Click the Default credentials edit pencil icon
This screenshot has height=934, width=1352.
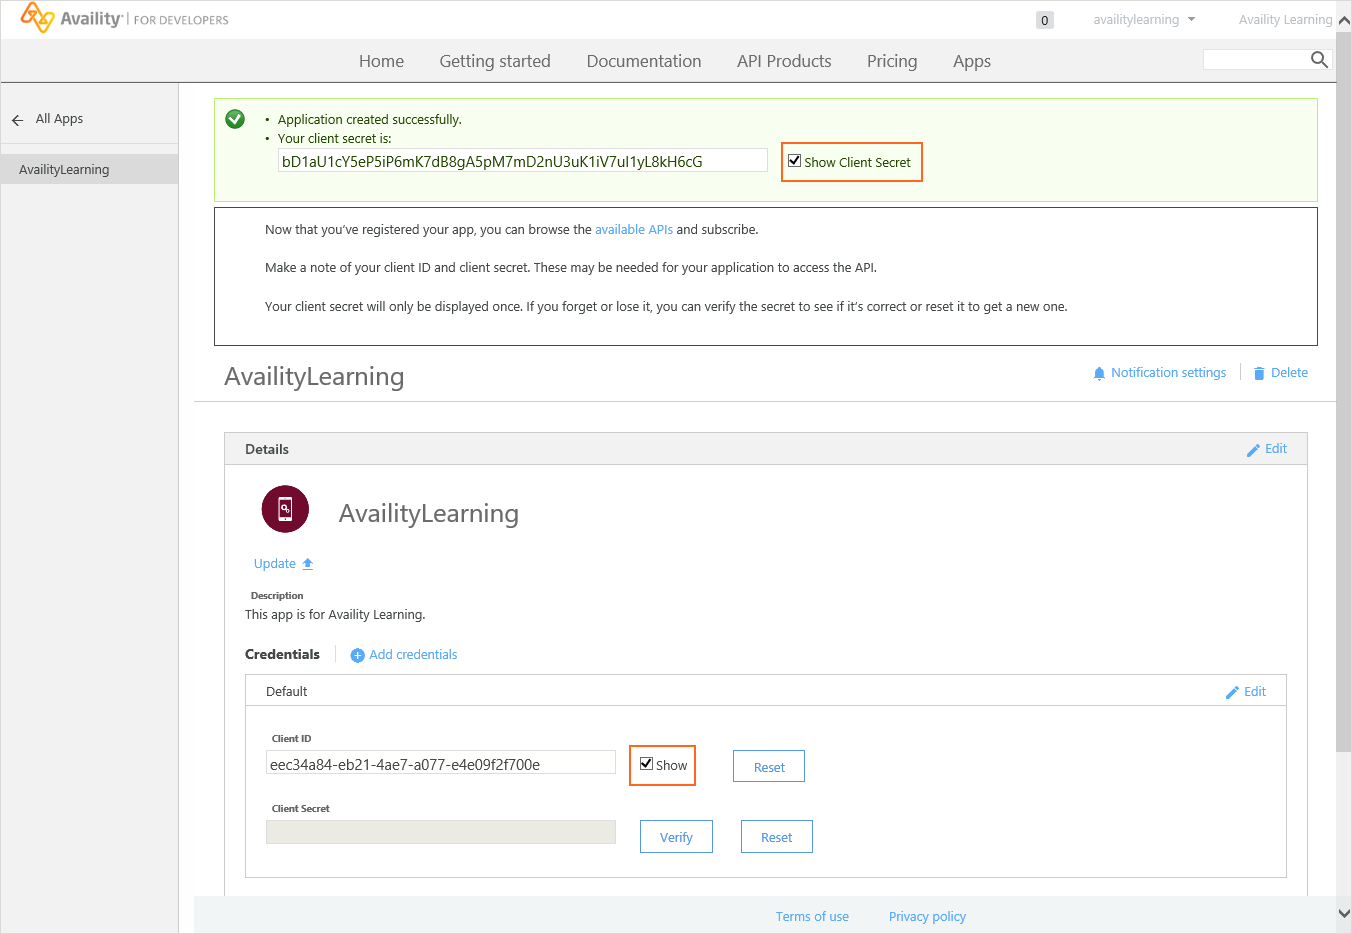point(1232,692)
